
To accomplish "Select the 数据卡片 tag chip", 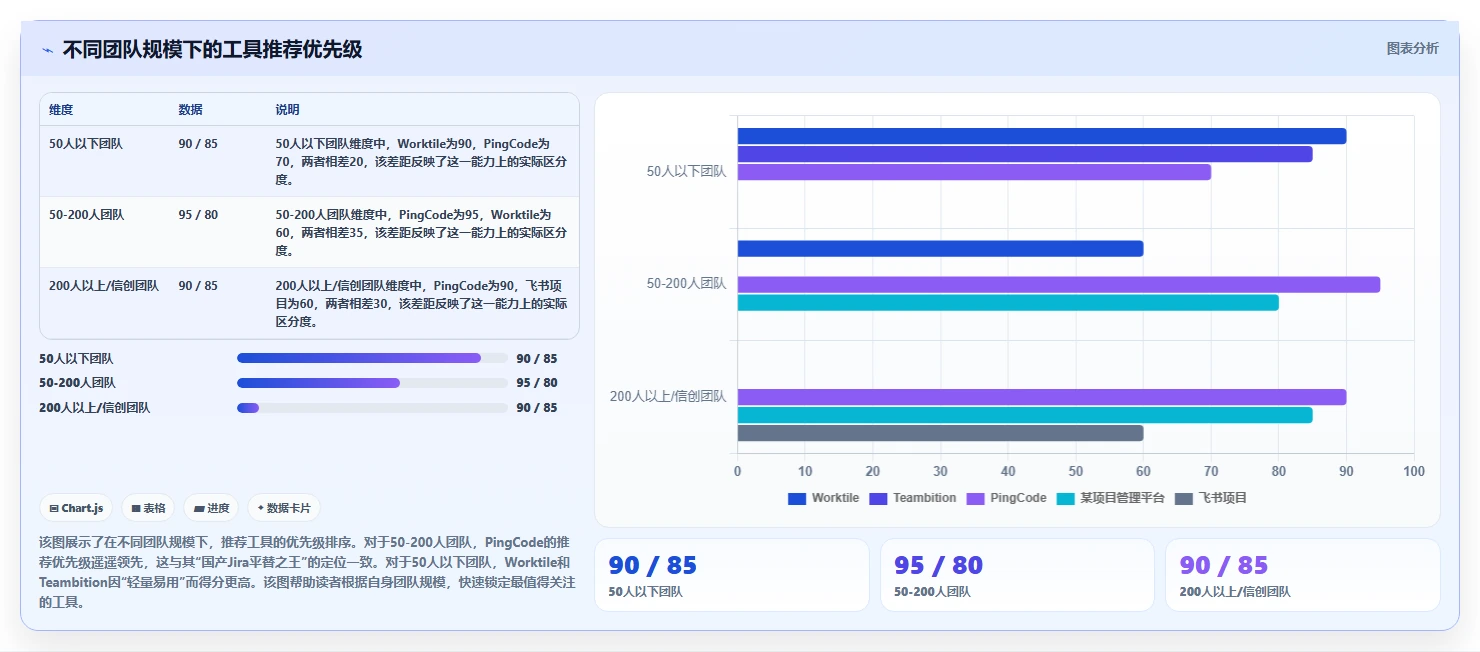I will pos(284,508).
